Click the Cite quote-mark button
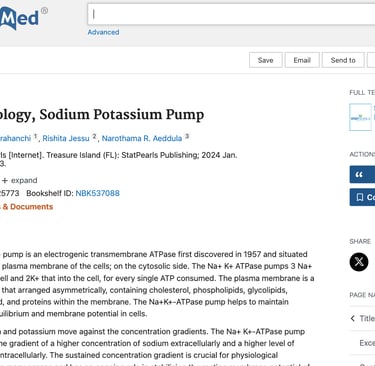375x366 pixels. pyautogui.click(x=362, y=174)
